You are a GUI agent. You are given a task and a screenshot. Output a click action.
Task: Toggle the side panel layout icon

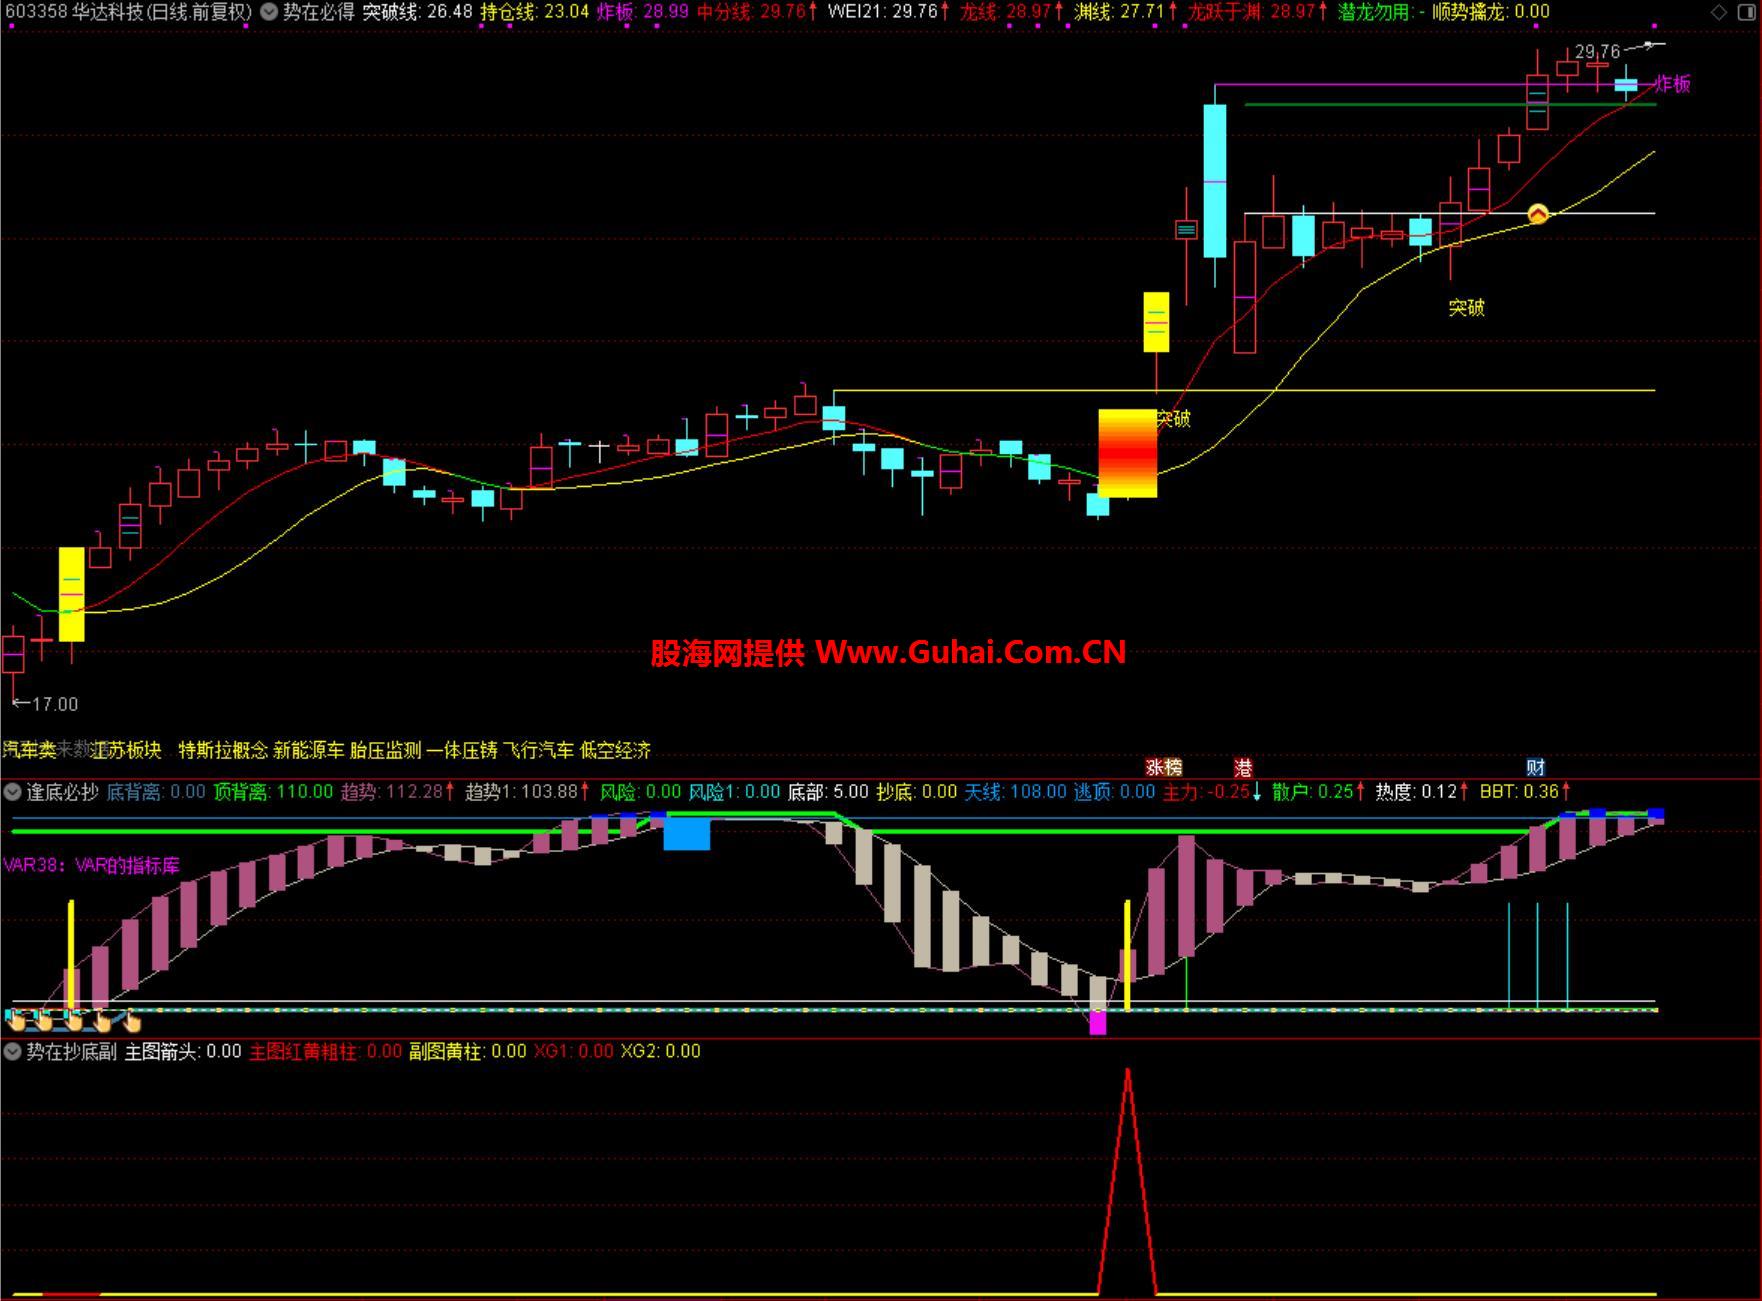(1745, 12)
